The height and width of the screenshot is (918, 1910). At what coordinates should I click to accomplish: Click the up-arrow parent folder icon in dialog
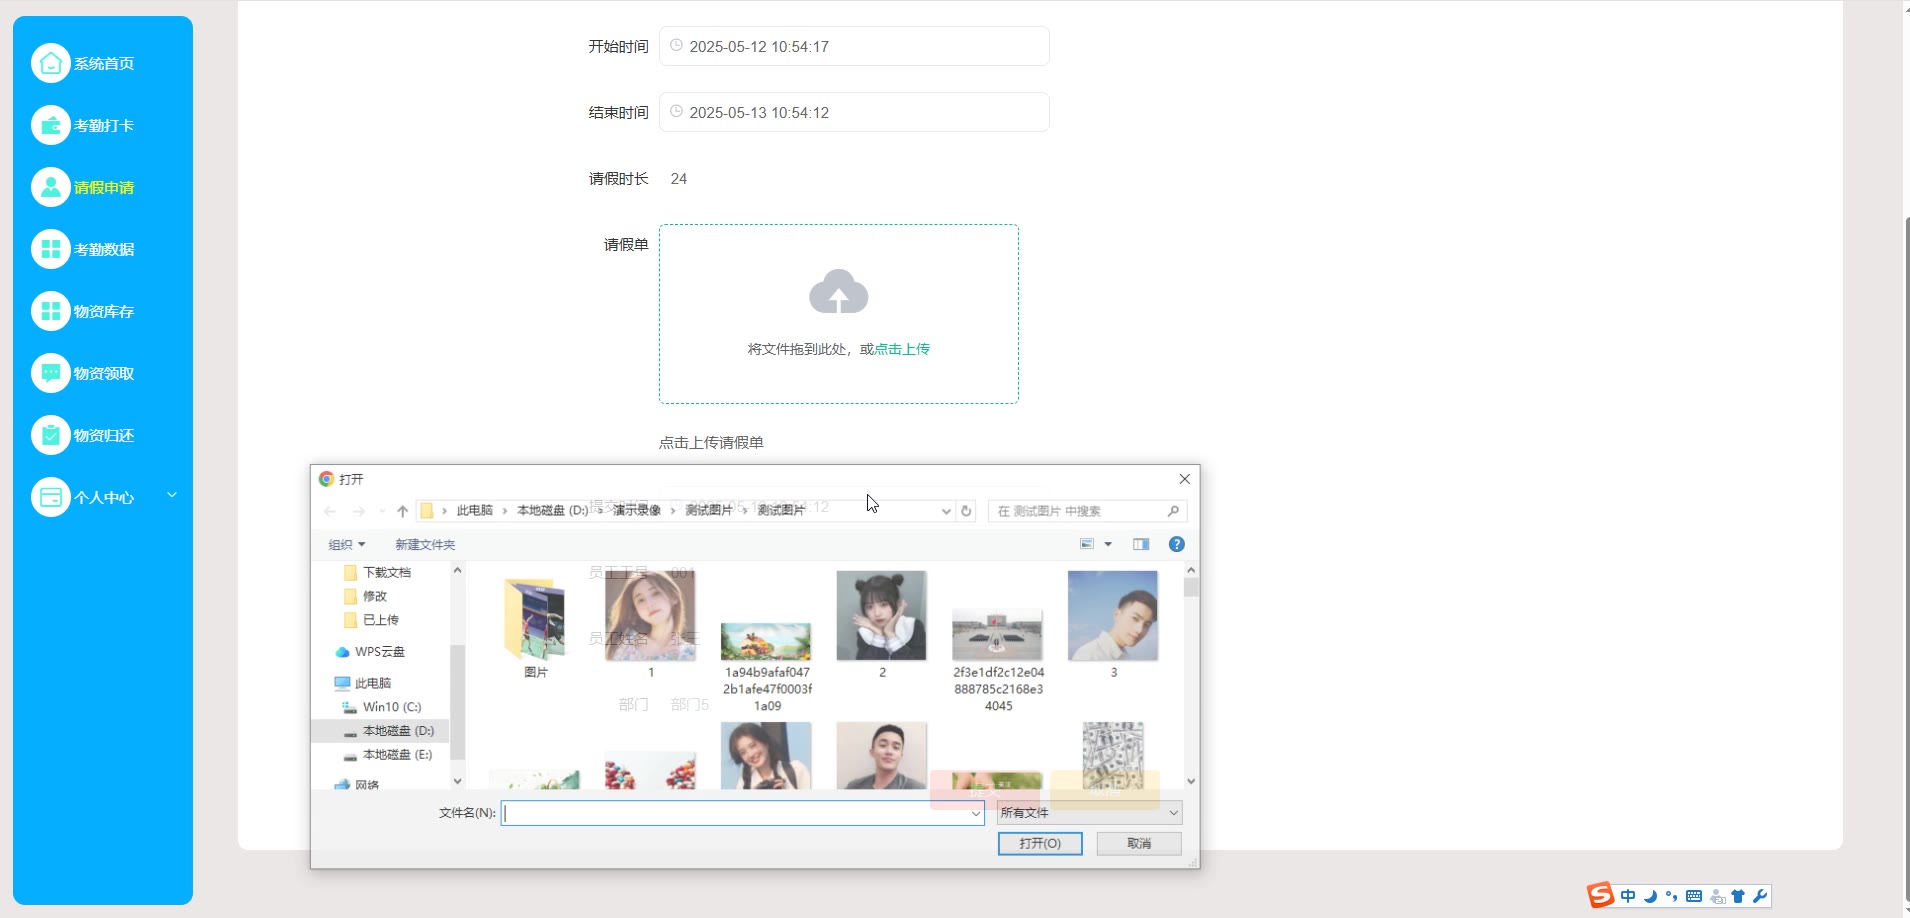[402, 511]
